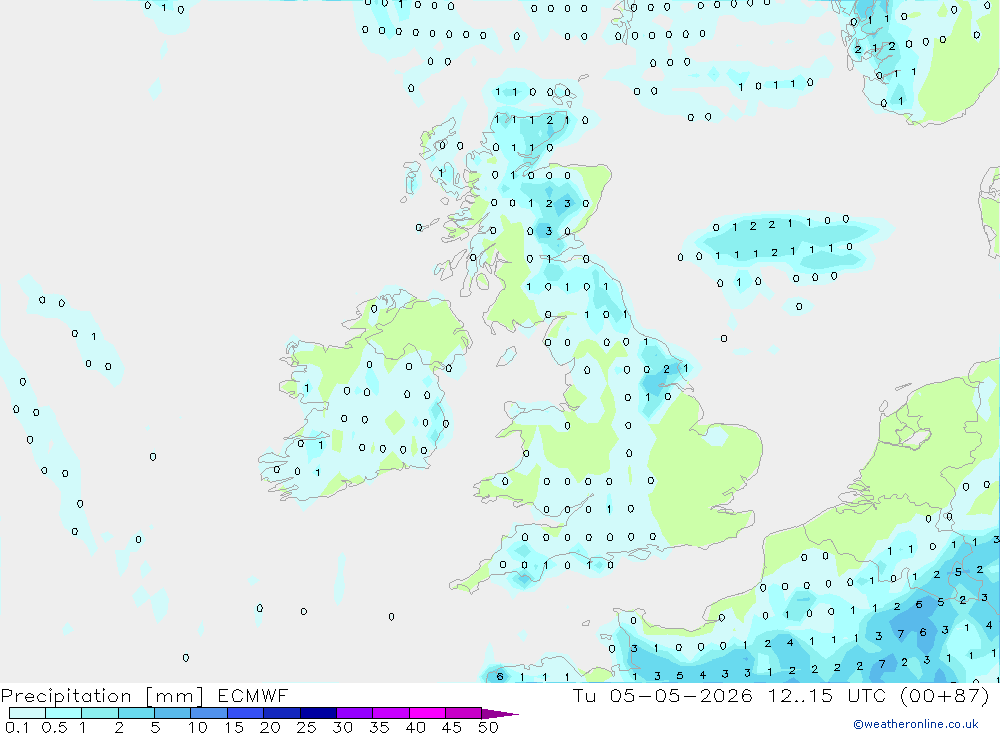The width and height of the screenshot is (1000, 733).
Task: Click the '50' legend scale label
Action: coord(488,727)
